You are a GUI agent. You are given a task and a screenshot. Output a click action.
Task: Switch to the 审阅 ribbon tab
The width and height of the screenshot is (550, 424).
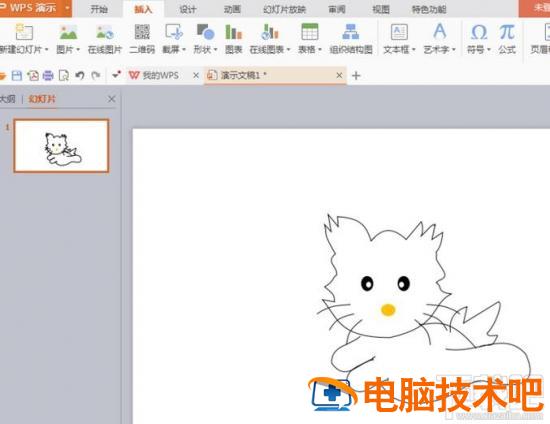coord(337,9)
